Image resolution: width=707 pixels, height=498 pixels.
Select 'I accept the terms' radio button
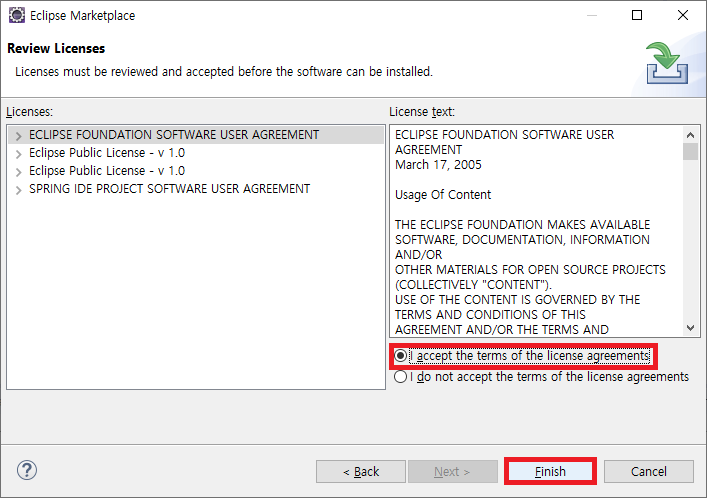coord(400,356)
